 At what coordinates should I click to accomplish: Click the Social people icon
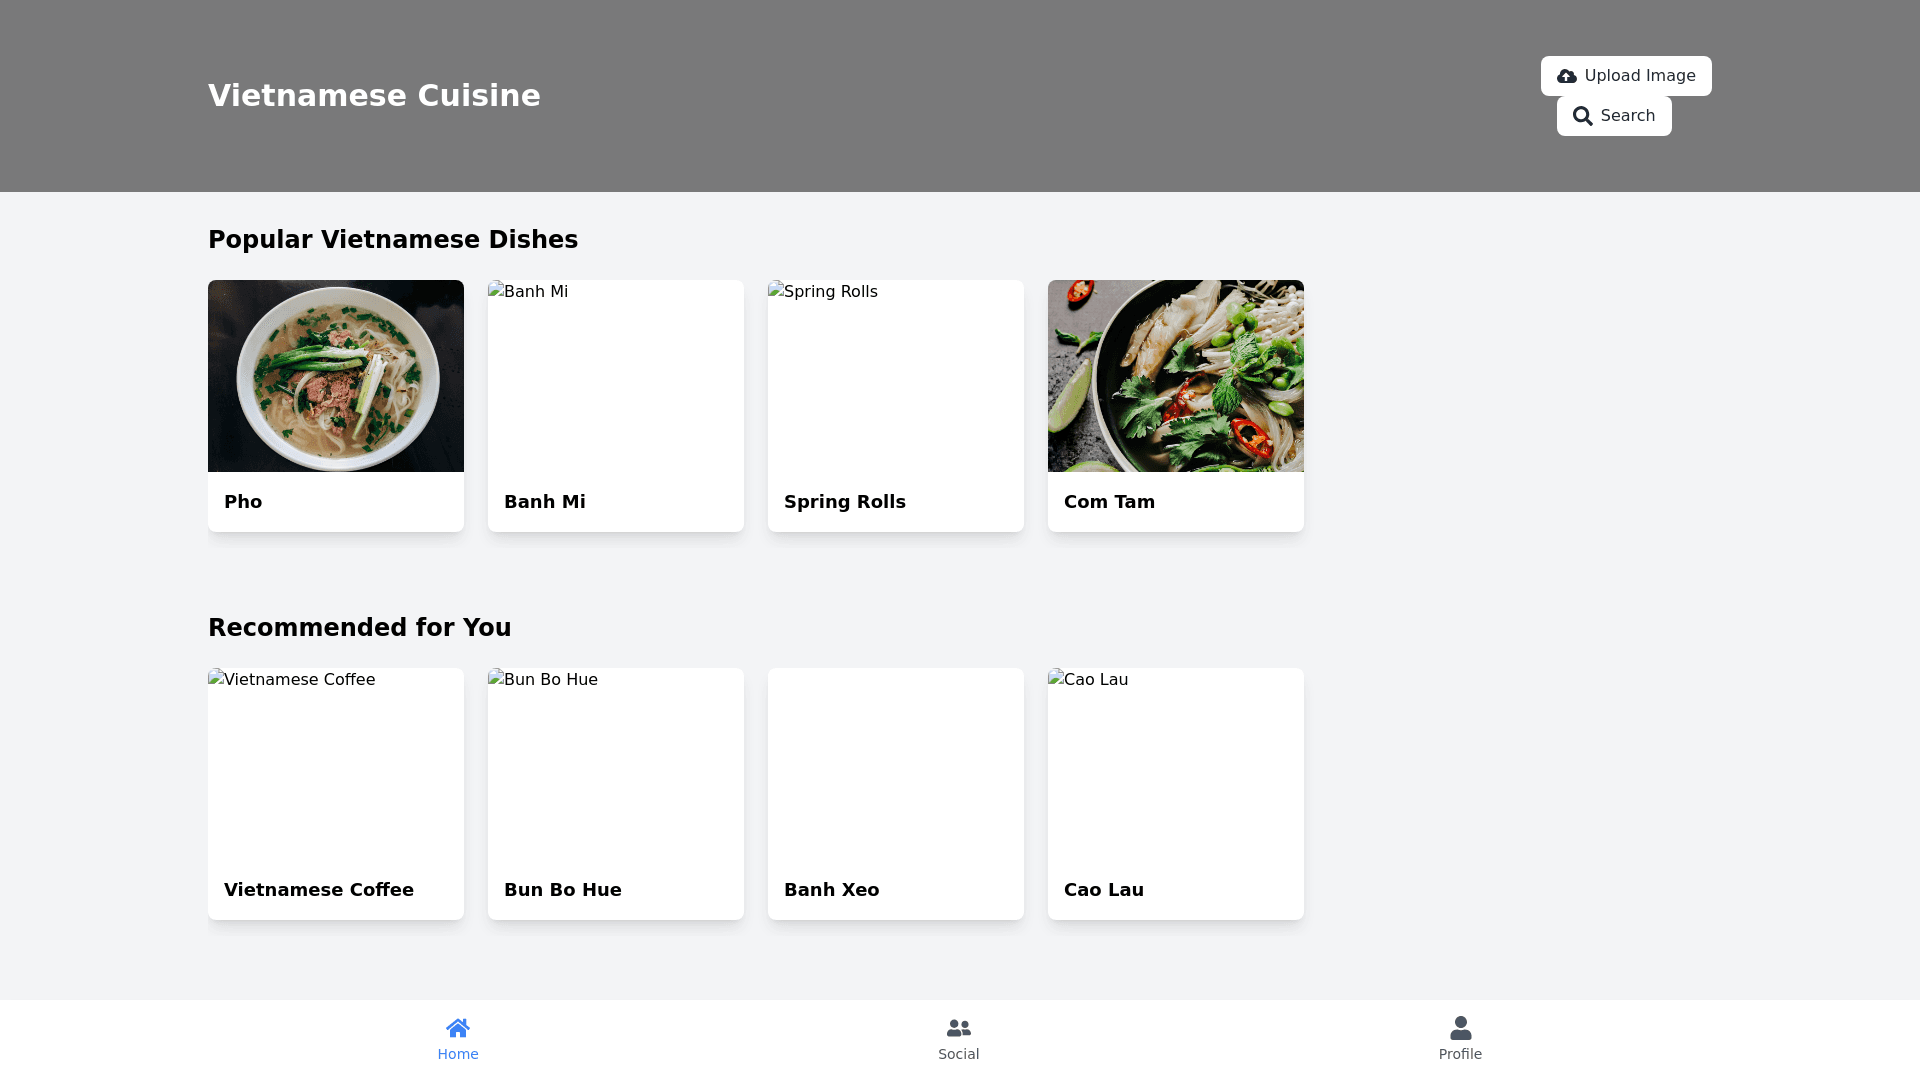(x=959, y=1028)
